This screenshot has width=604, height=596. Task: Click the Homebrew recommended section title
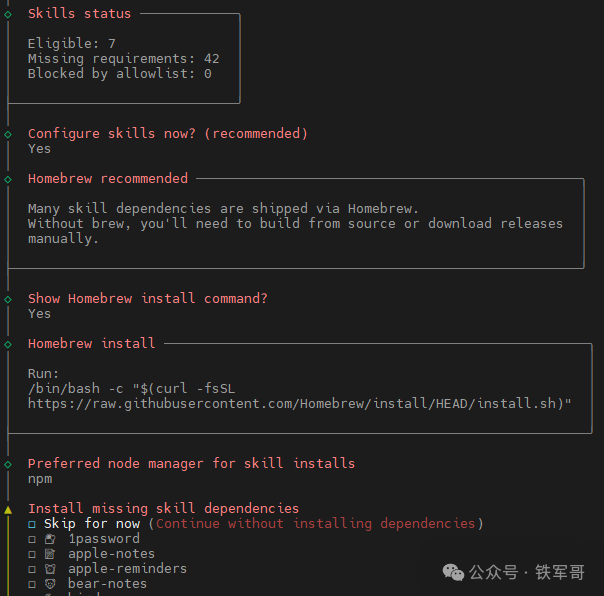(x=107, y=179)
